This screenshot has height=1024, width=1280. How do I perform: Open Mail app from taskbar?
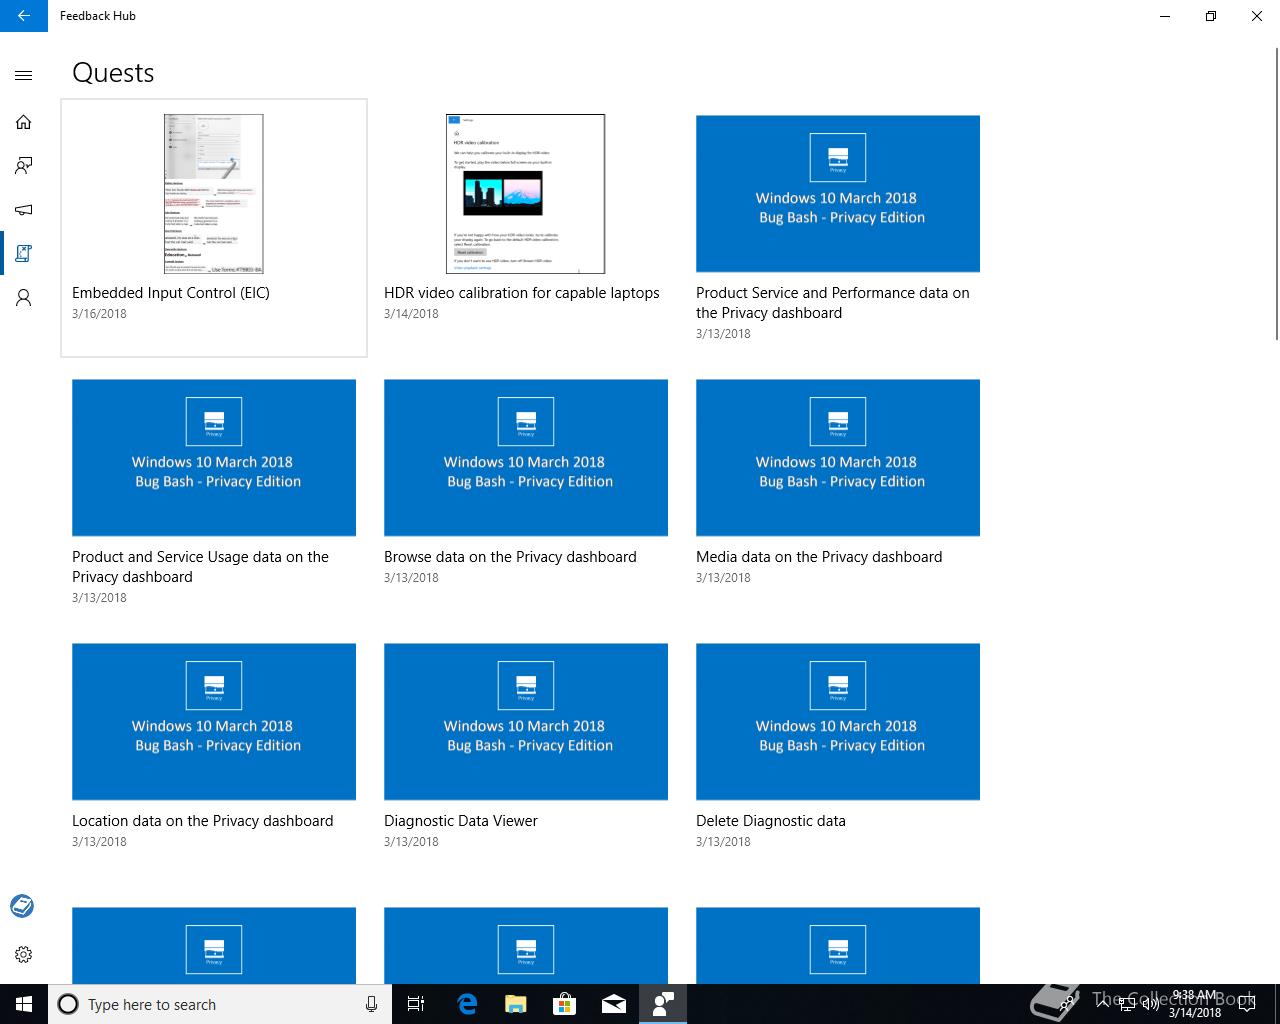pyautogui.click(x=613, y=1004)
